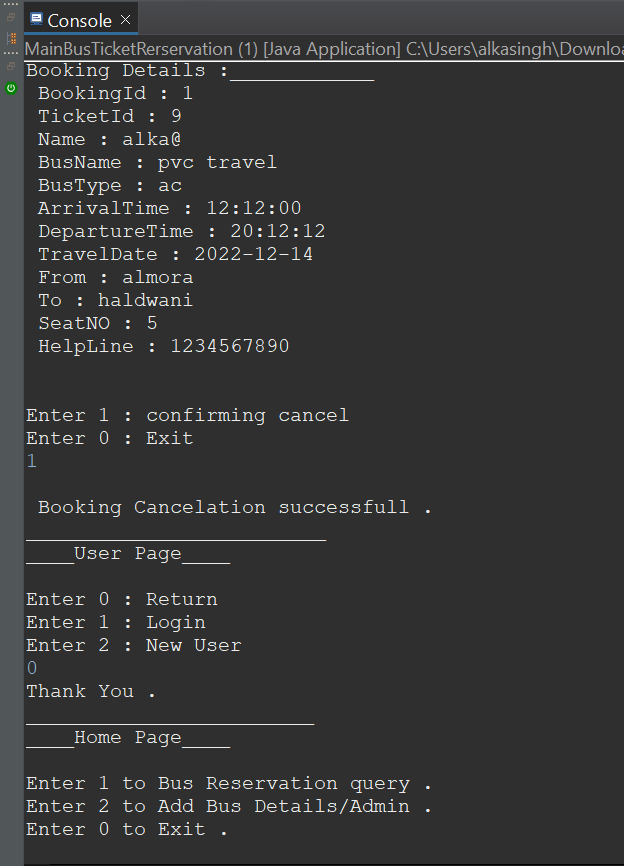Image resolution: width=624 pixels, height=866 pixels.
Task: Click the Console icon on the Console tab
Action: pos(36,18)
